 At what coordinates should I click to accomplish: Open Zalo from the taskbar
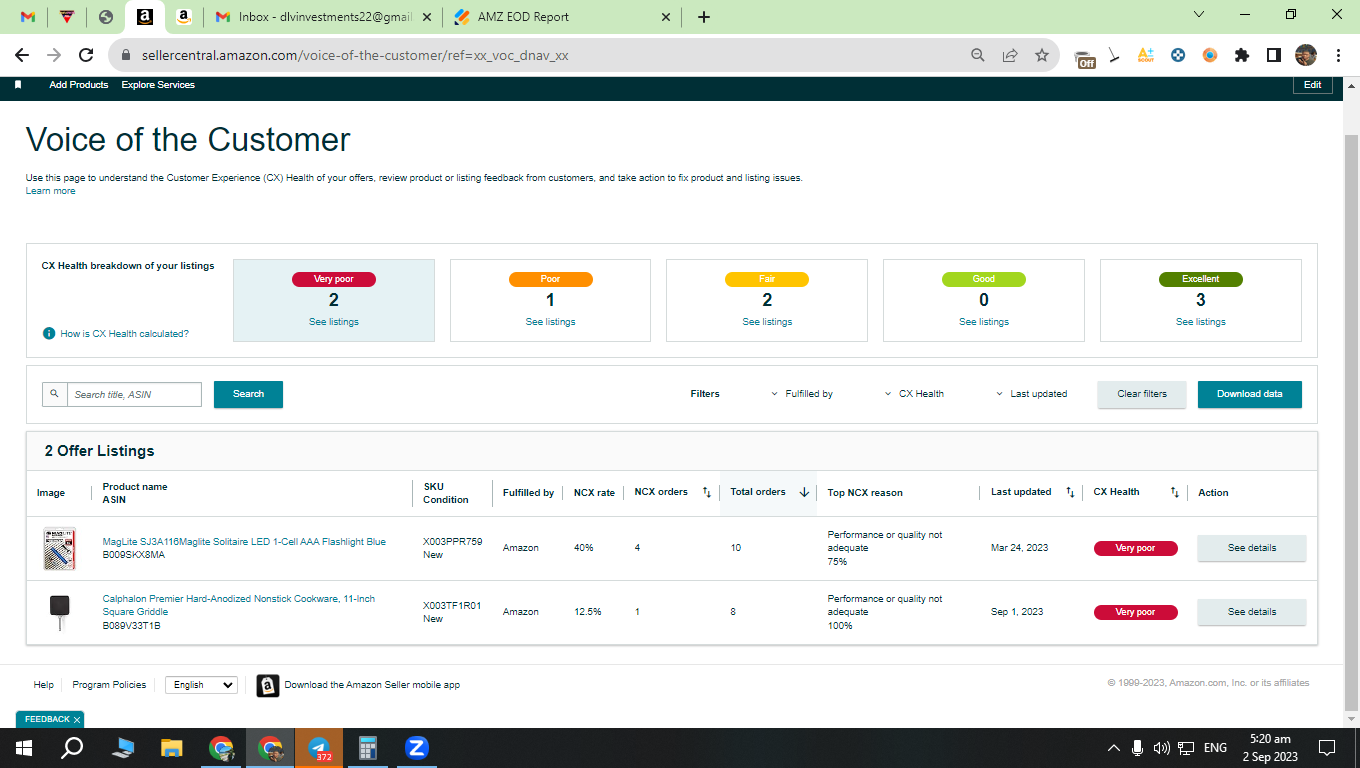[x=417, y=748]
